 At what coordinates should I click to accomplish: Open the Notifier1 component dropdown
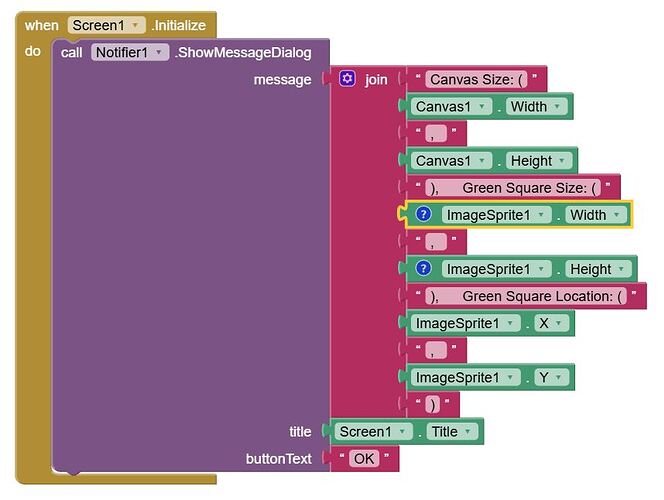130,52
